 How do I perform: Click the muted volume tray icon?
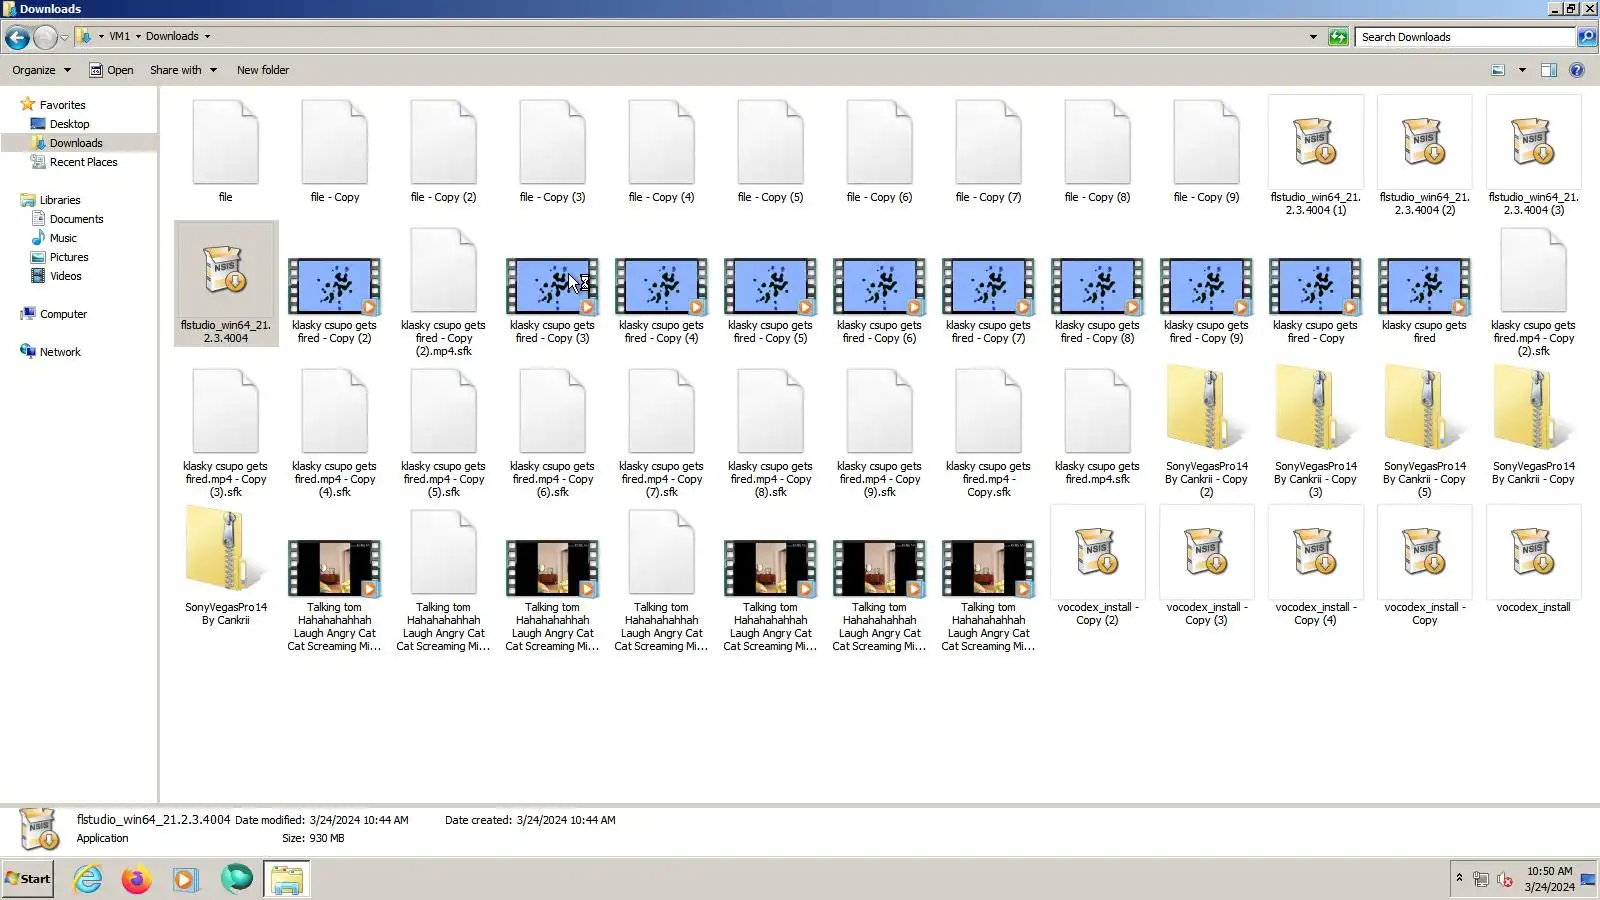(1505, 880)
